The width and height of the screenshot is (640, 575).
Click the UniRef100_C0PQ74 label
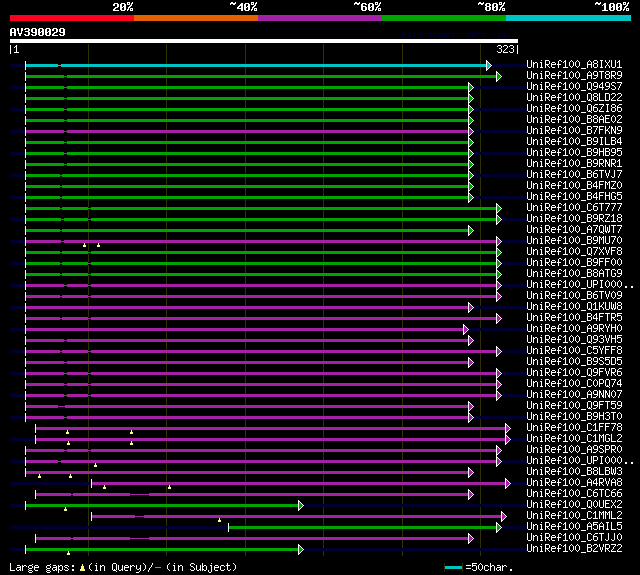pyautogui.click(x=574, y=384)
